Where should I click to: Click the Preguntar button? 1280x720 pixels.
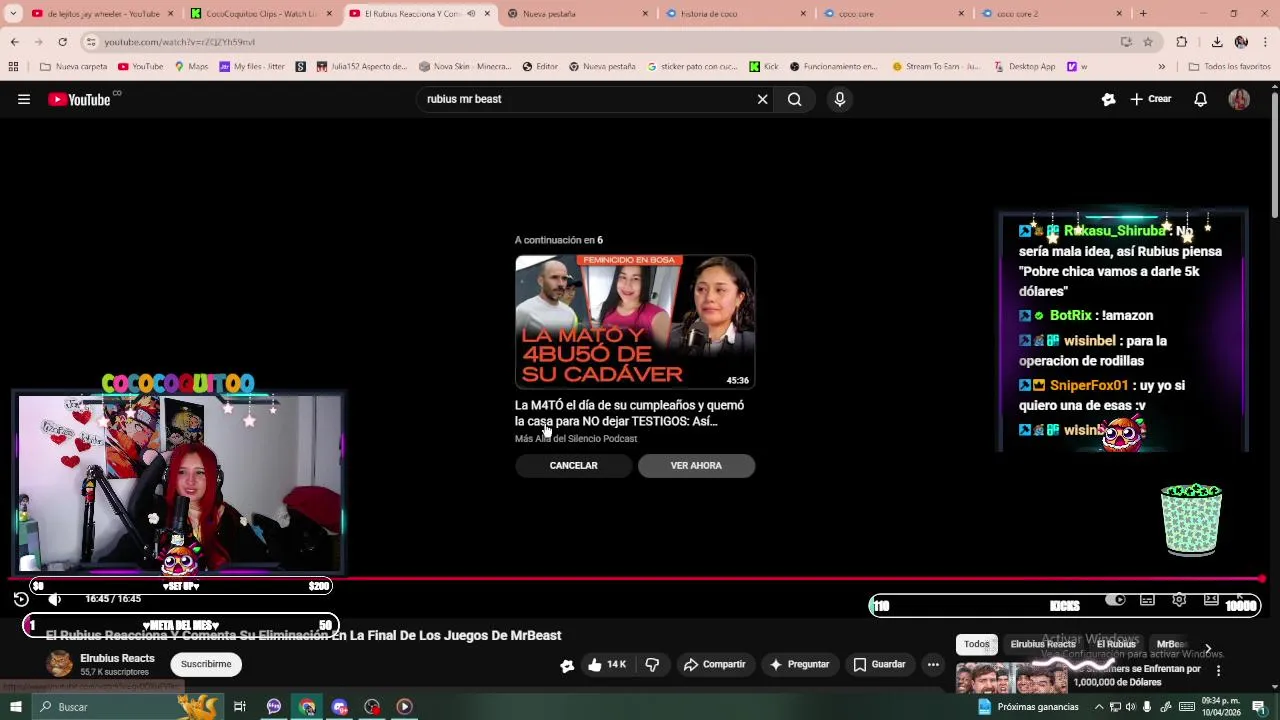click(x=799, y=664)
